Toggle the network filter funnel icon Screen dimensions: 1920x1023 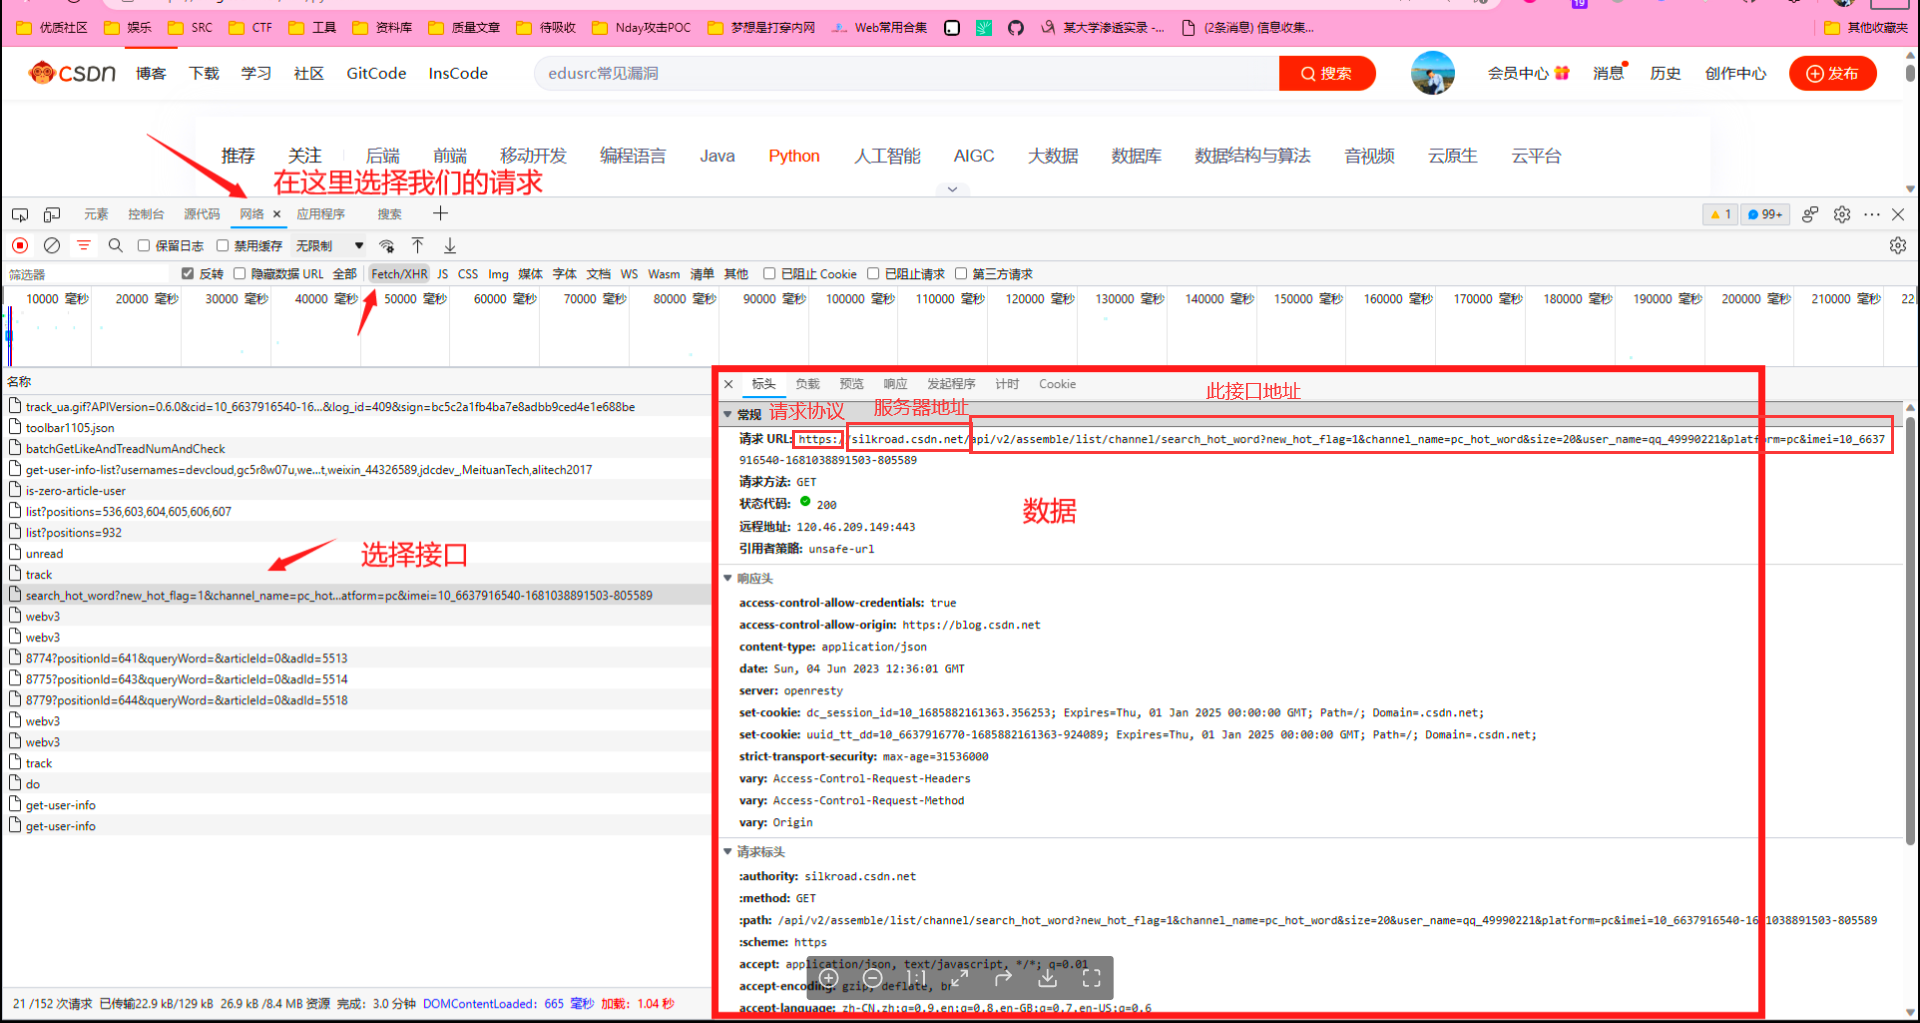pos(84,245)
